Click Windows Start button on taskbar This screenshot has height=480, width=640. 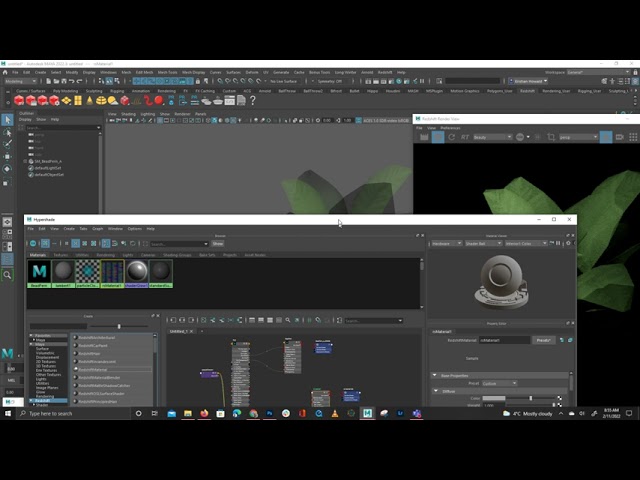tap(7, 413)
